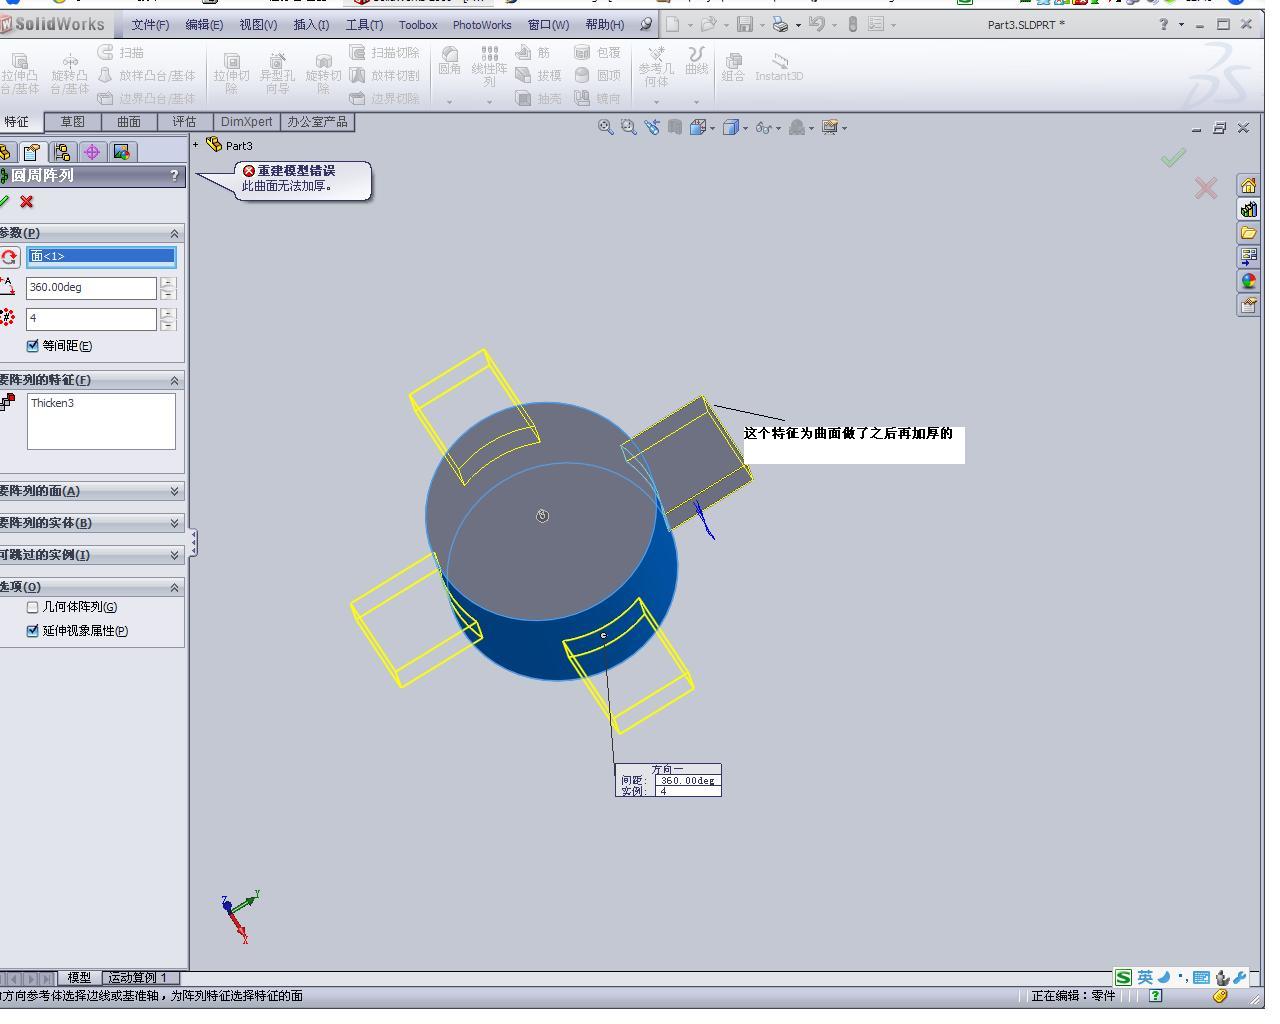
Task: Click the Zoom to Area icon
Action: coord(628,127)
